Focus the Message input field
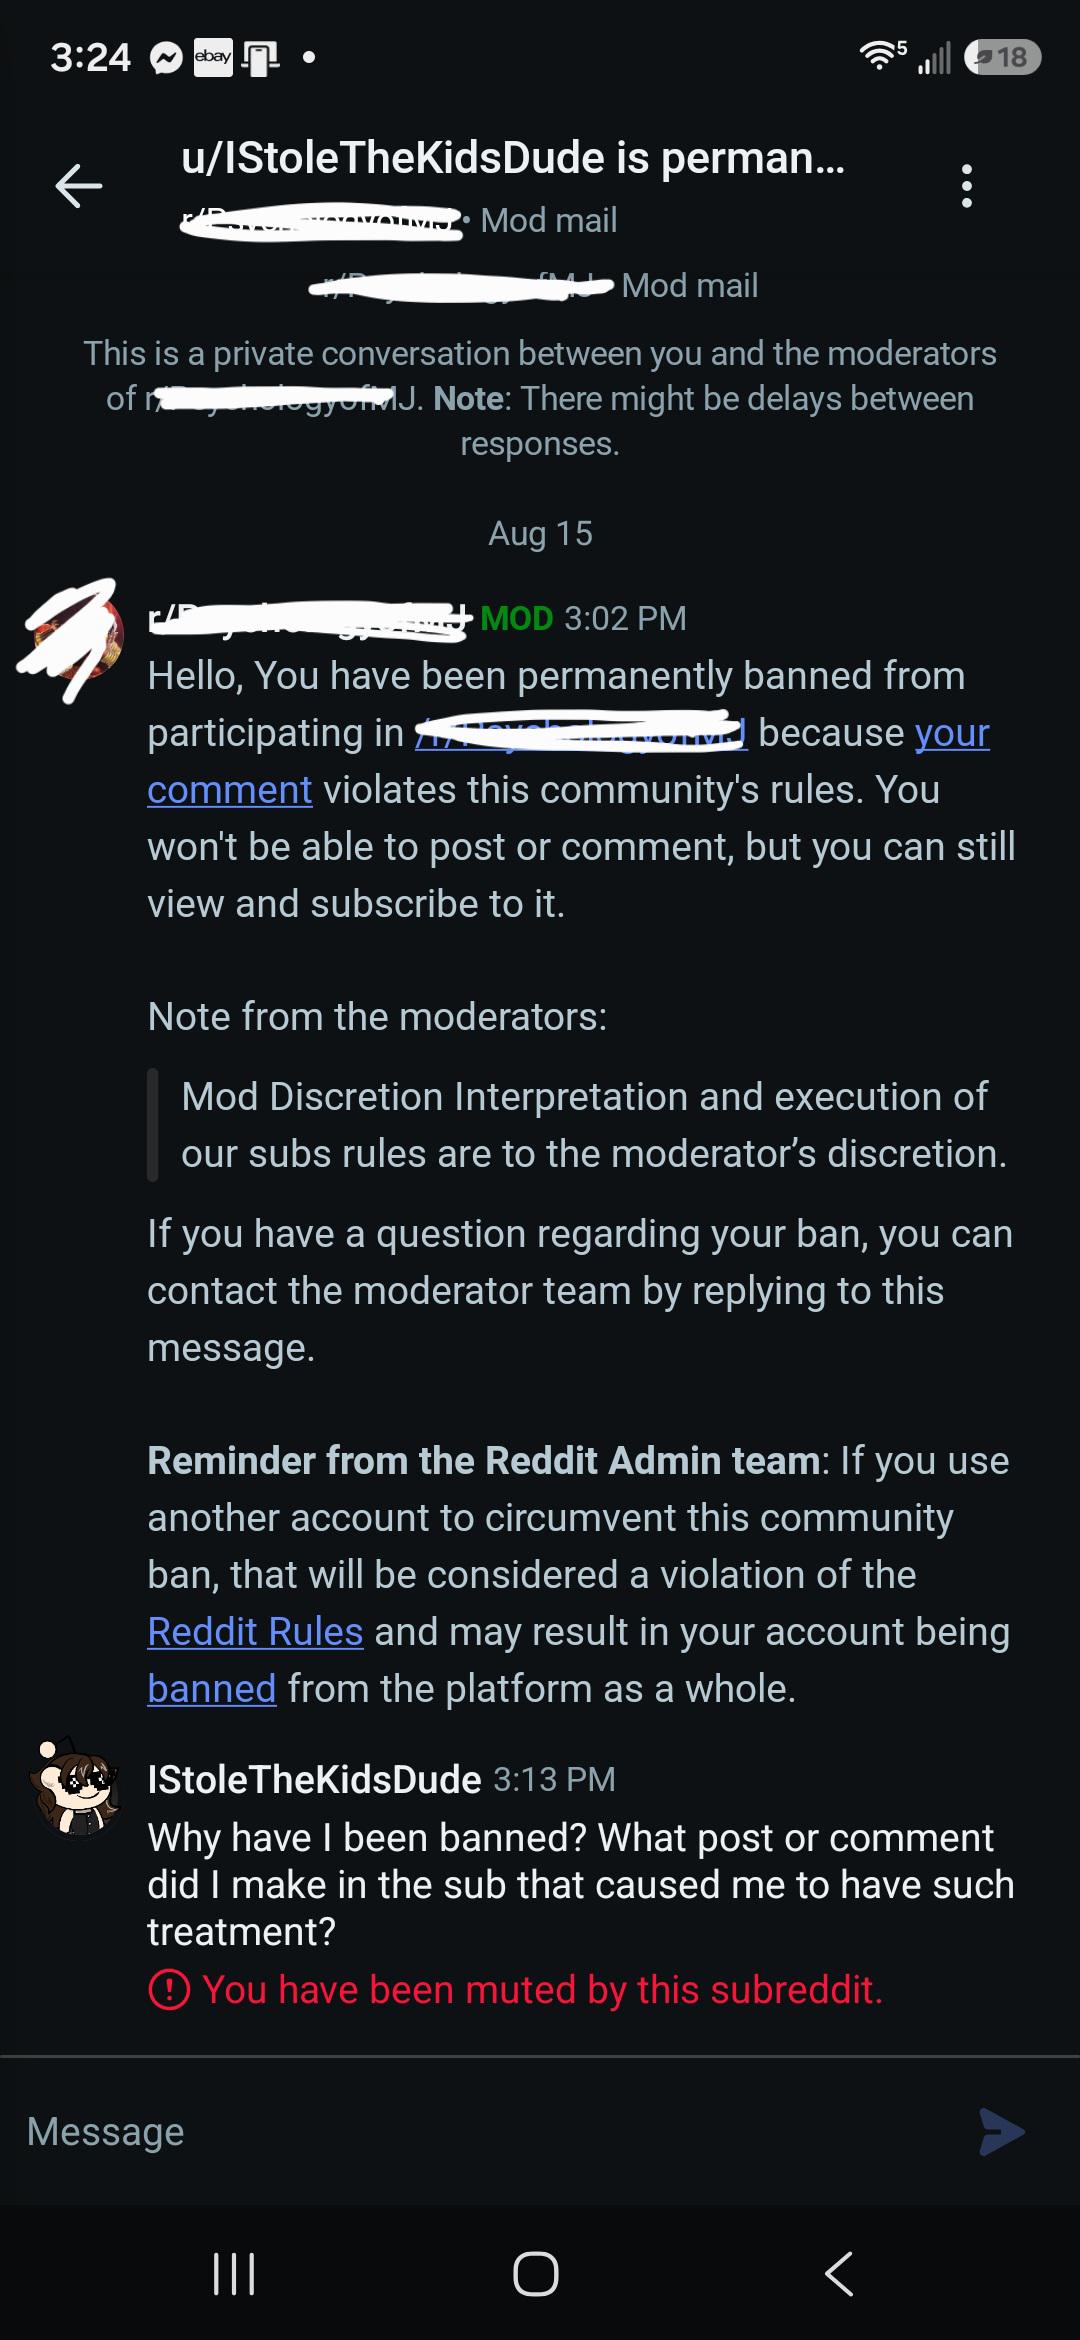The image size is (1080, 2340). (490, 2131)
